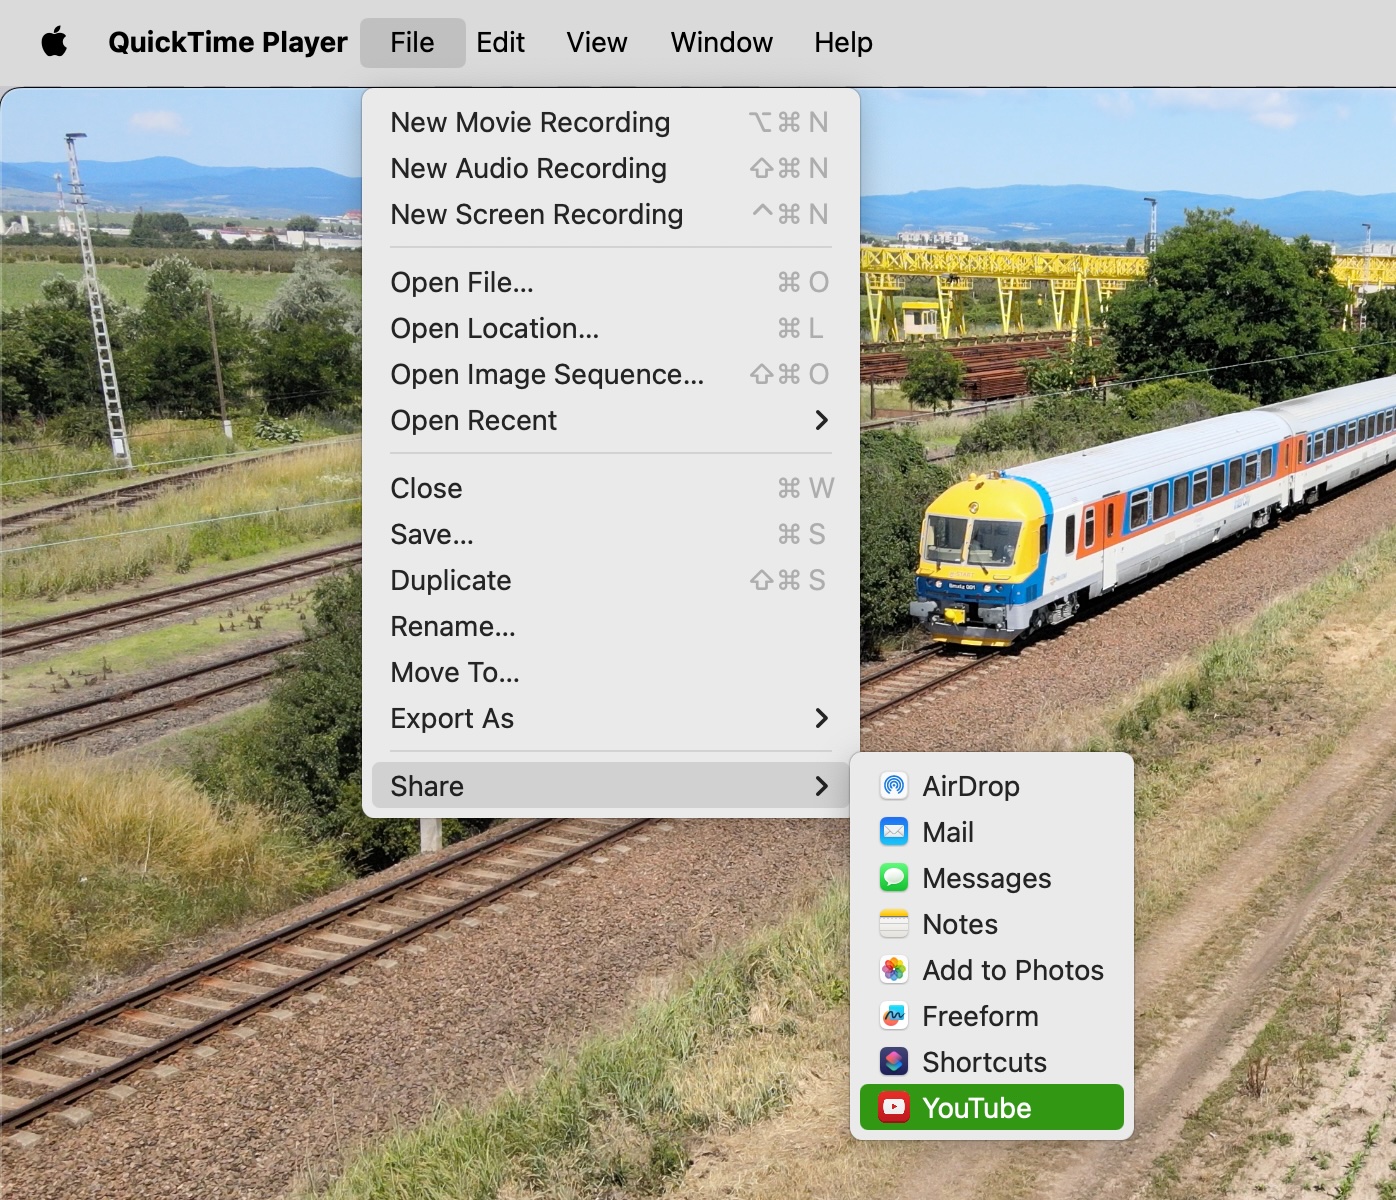Screen dimensions: 1396x1200
Task: Close the File menu in menu bar
Action: pos(412,42)
